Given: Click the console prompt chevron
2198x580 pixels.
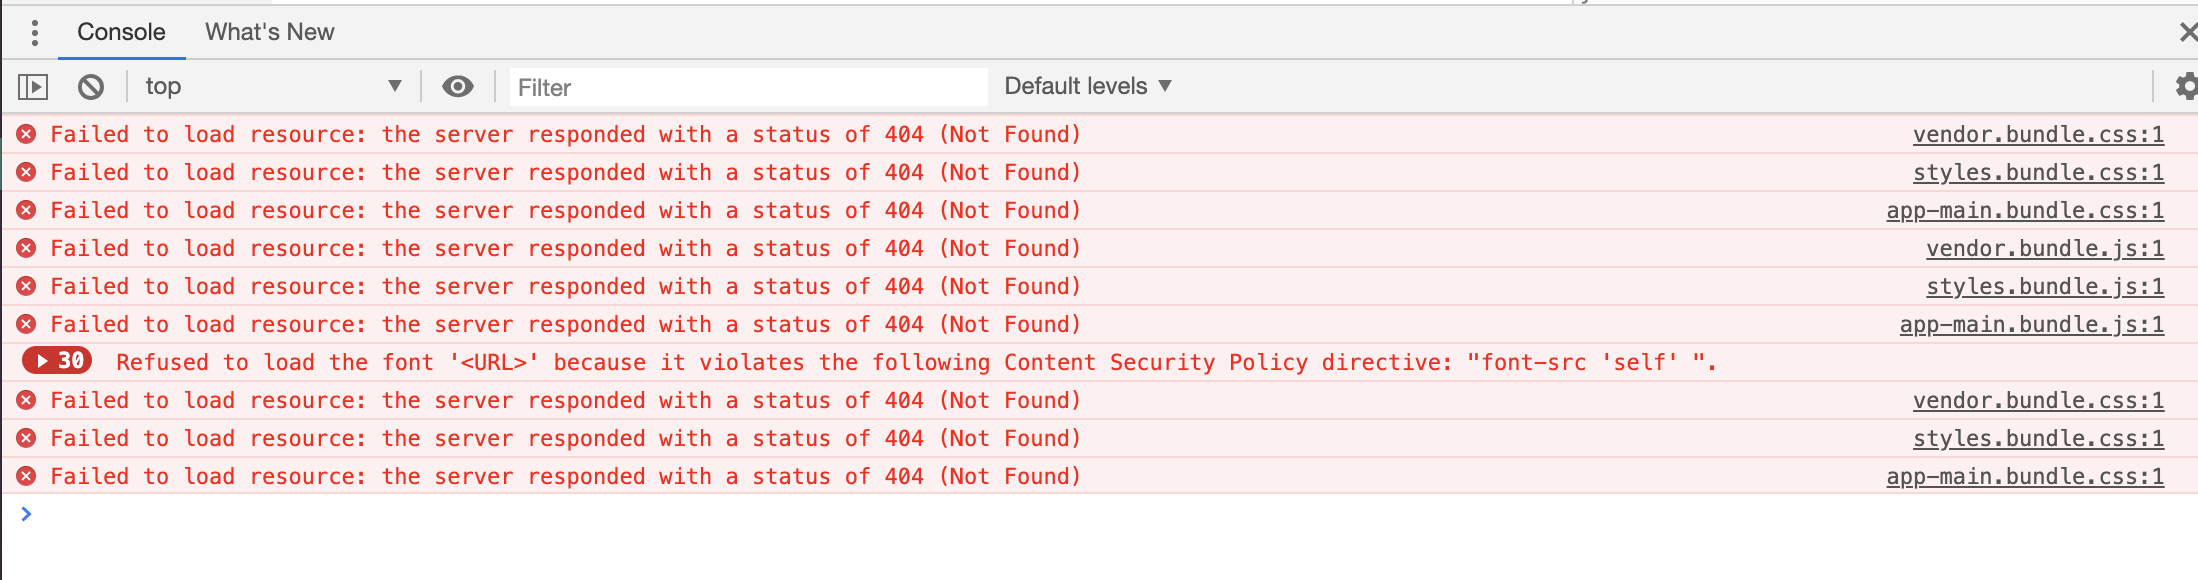Looking at the screenshot, I should click(25, 516).
